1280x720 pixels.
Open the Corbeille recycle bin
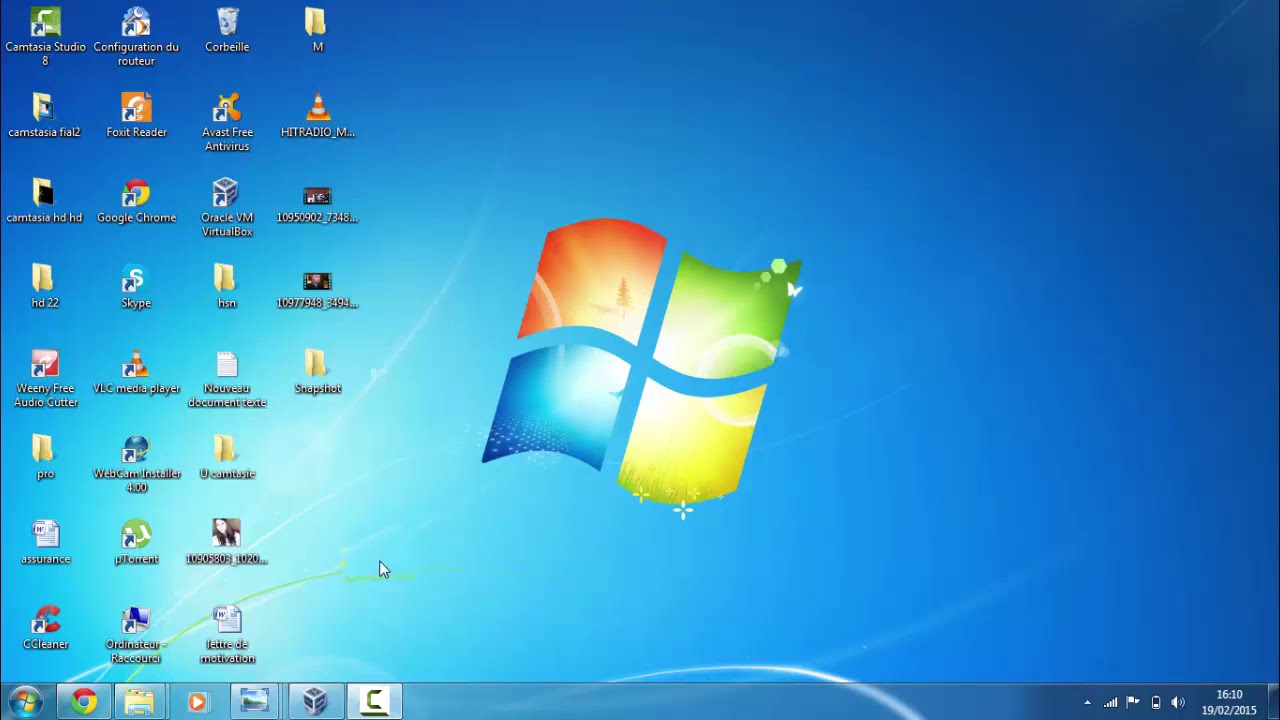pos(227,30)
